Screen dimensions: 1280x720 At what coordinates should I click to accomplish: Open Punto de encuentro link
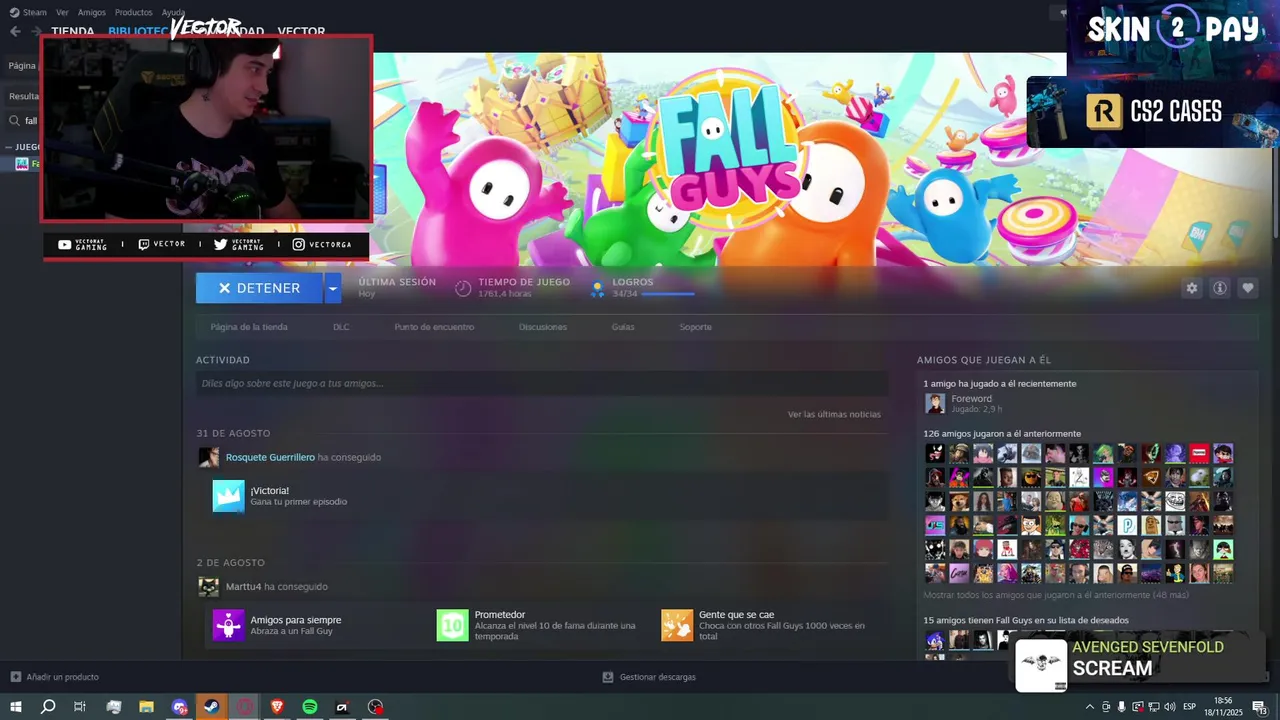(434, 327)
